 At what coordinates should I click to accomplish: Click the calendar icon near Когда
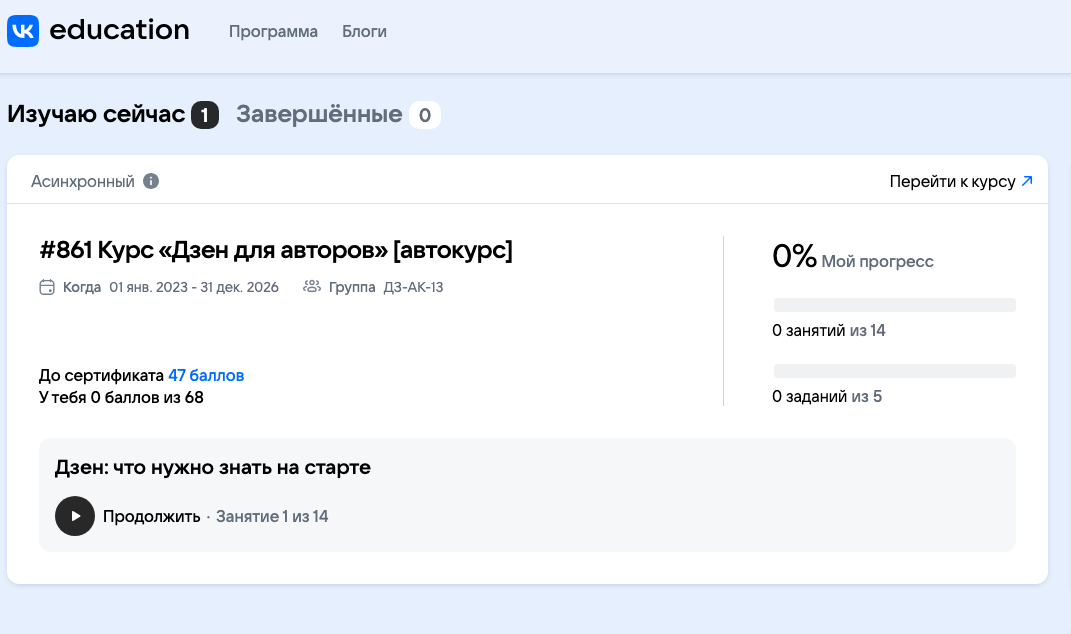(x=46, y=287)
